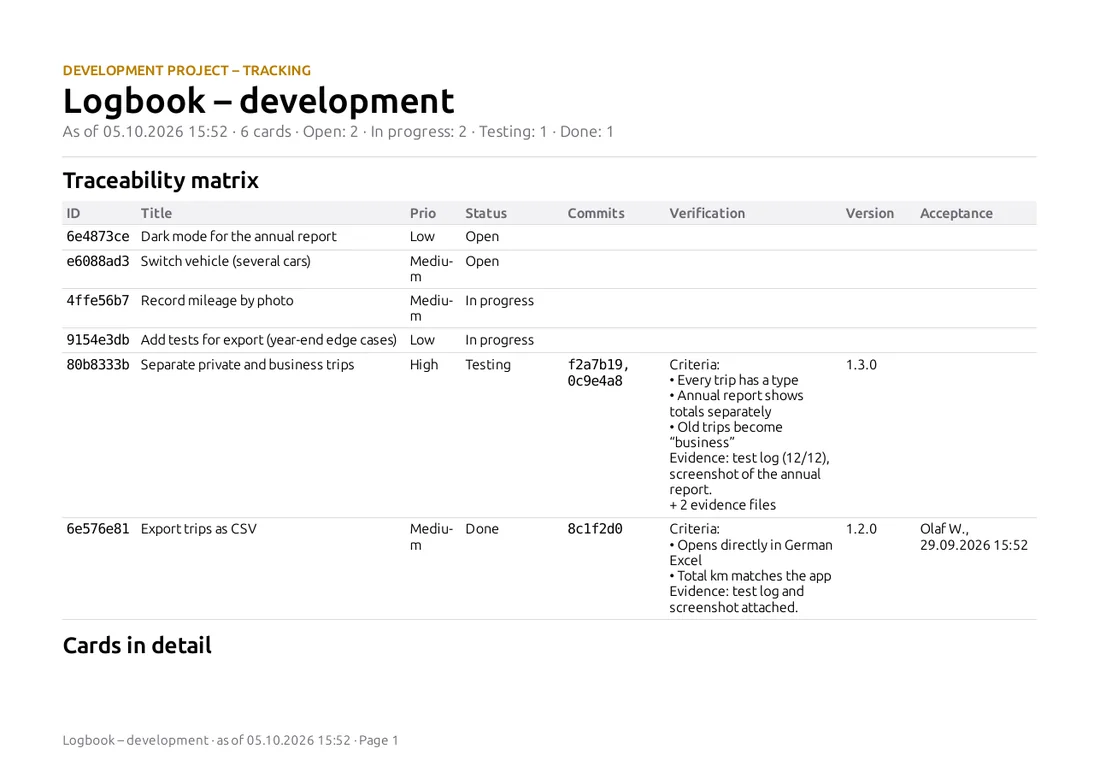Click 'Medium' priority of Export trips row
The height and width of the screenshot is (778, 1100).
[431, 537]
